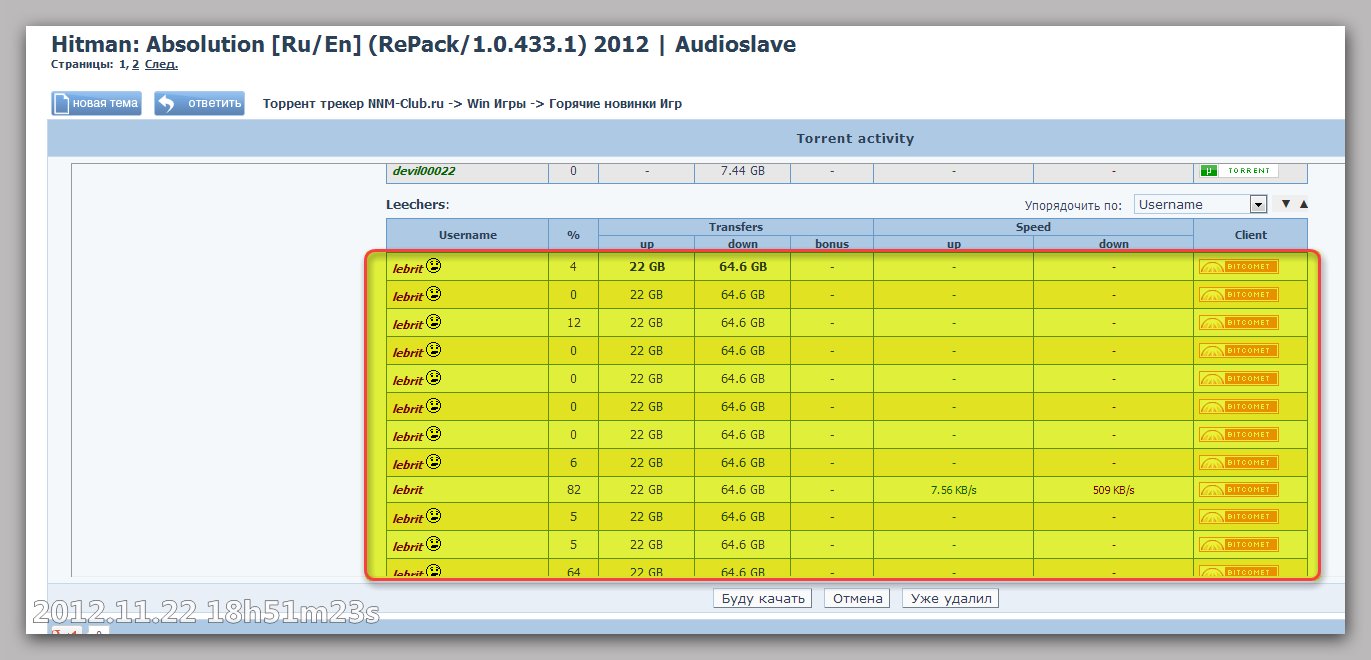This screenshot has width=1371, height=660.
Task: Click the BitComet icon in the 82% row
Action: (1239, 490)
